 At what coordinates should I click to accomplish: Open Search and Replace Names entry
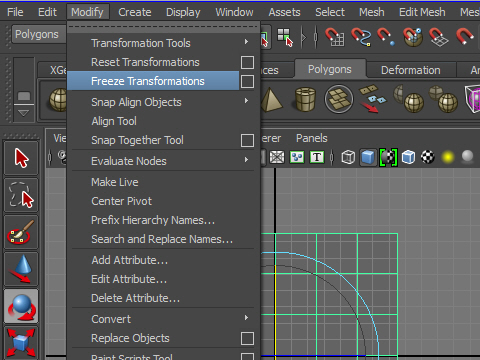162,239
